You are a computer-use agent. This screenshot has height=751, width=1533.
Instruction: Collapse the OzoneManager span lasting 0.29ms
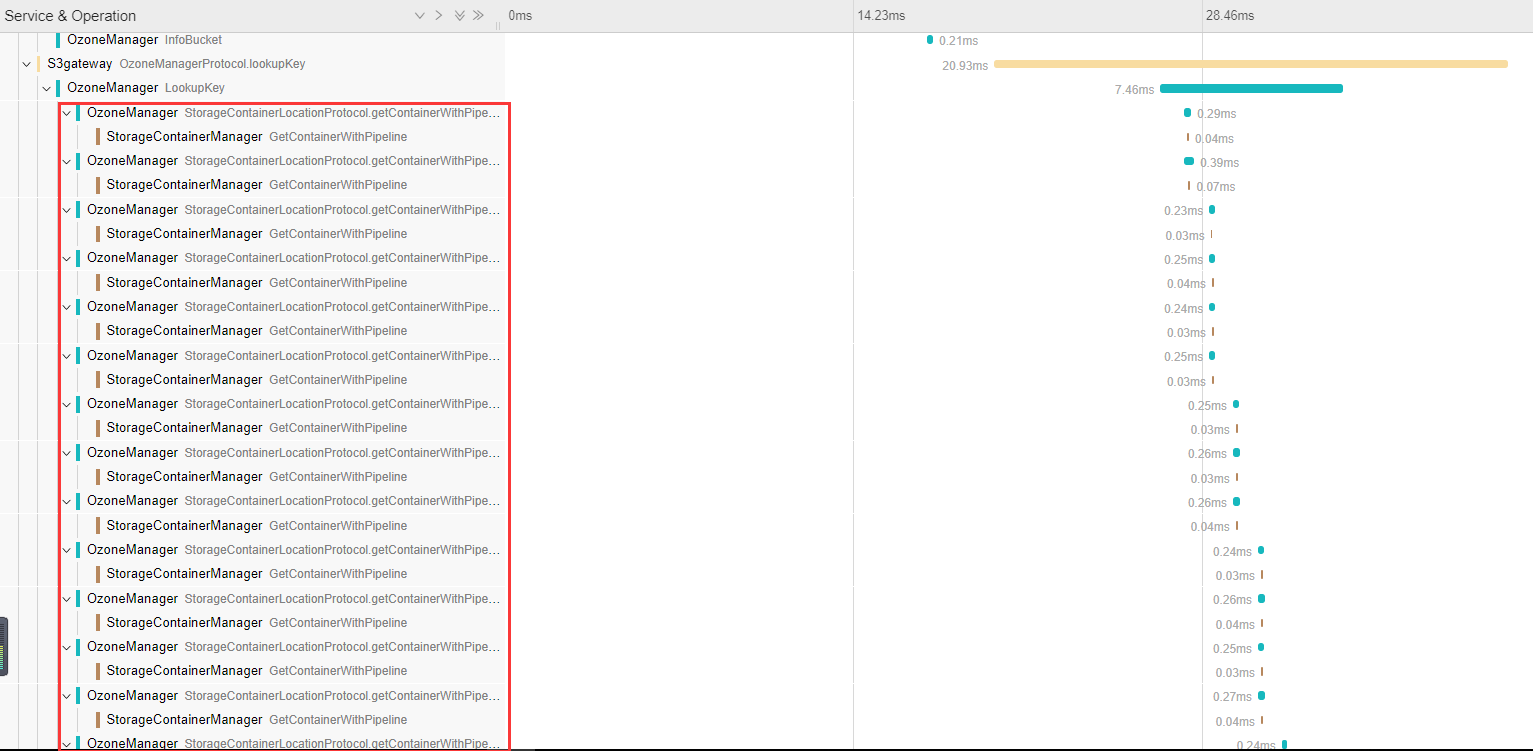click(x=66, y=113)
